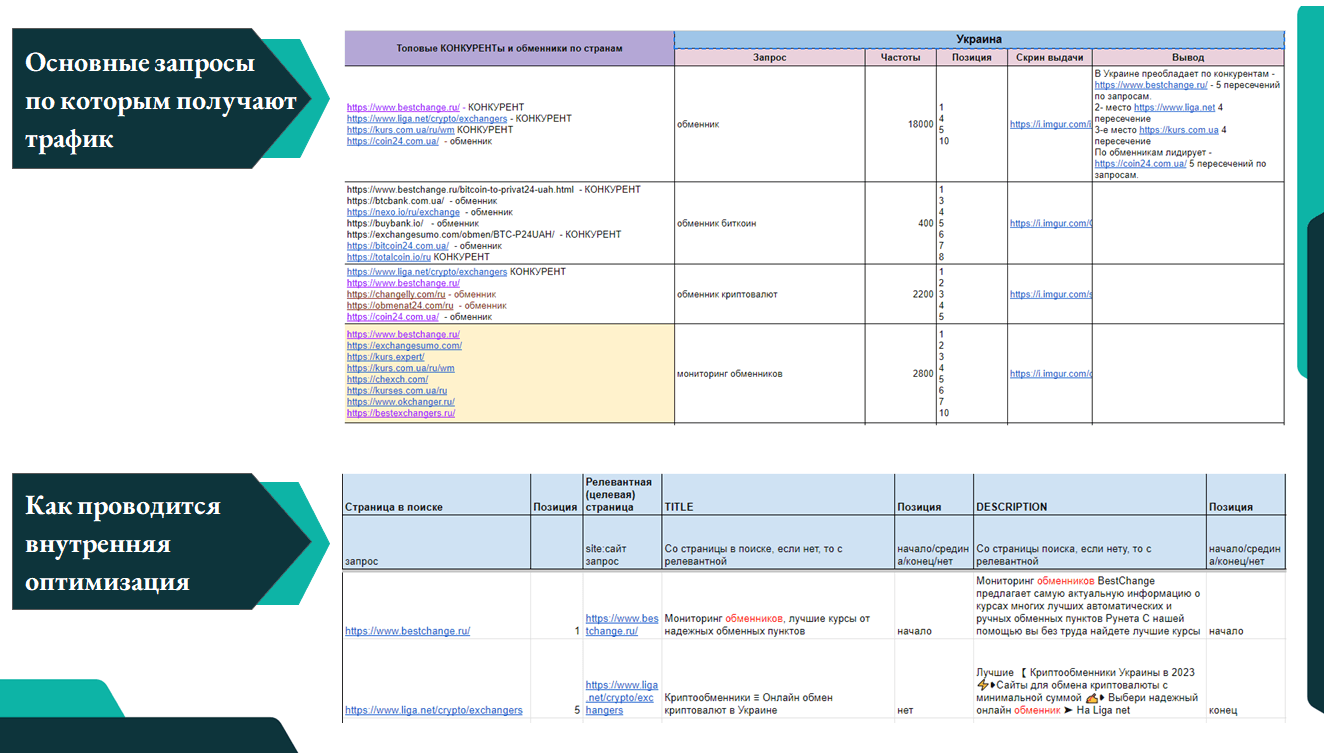1324x753 pixels.
Task: Click the конец position cell
Action: 1245,679
